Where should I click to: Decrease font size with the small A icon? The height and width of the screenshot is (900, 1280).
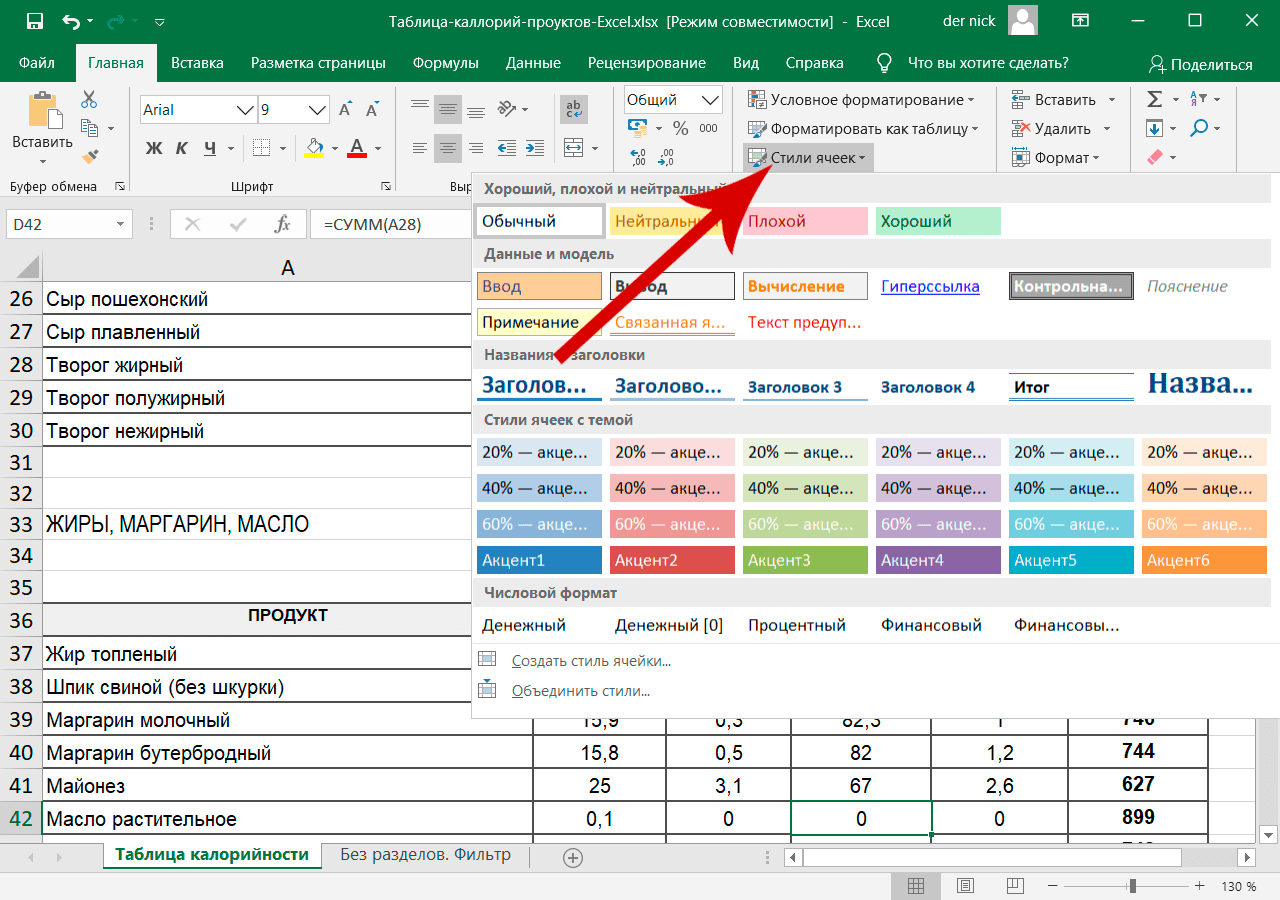373,110
